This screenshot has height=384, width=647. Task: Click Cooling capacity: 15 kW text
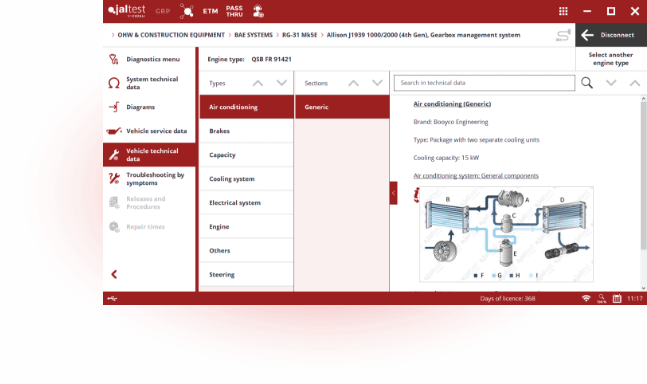coord(446,158)
